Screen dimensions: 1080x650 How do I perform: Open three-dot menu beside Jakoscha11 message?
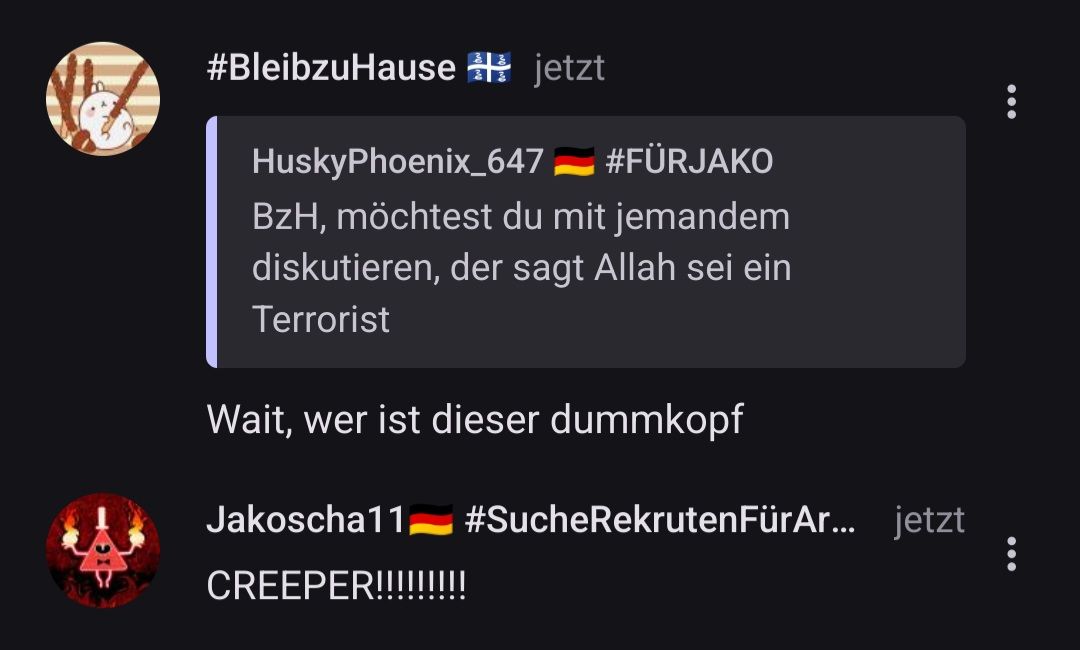click(1011, 554)
